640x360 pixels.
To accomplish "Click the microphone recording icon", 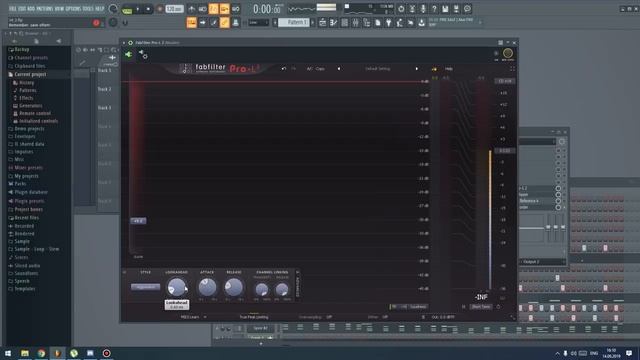I will pos(423,9).
